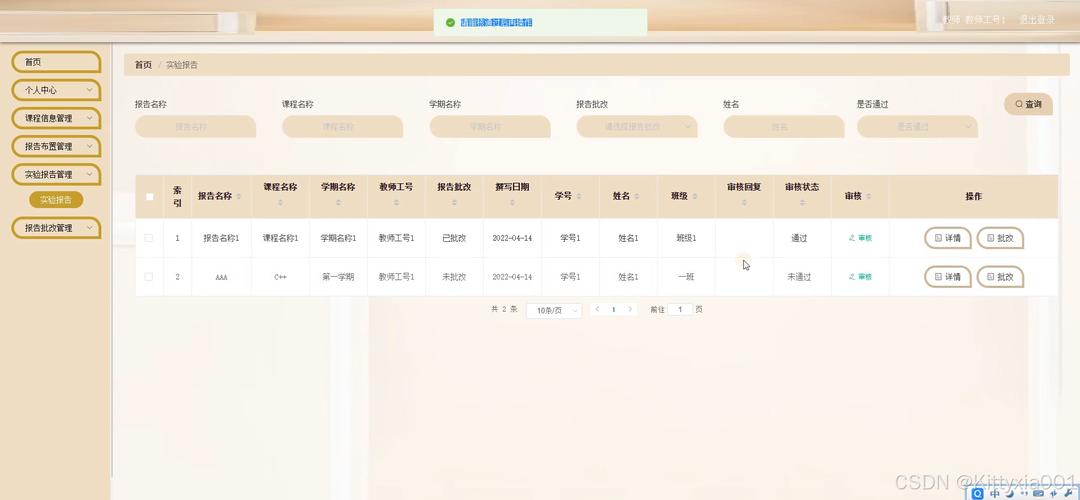This screenshot has height=500, width=1080.
Task: Open the 首页 sidebar menu item
Action: point(56,62)
